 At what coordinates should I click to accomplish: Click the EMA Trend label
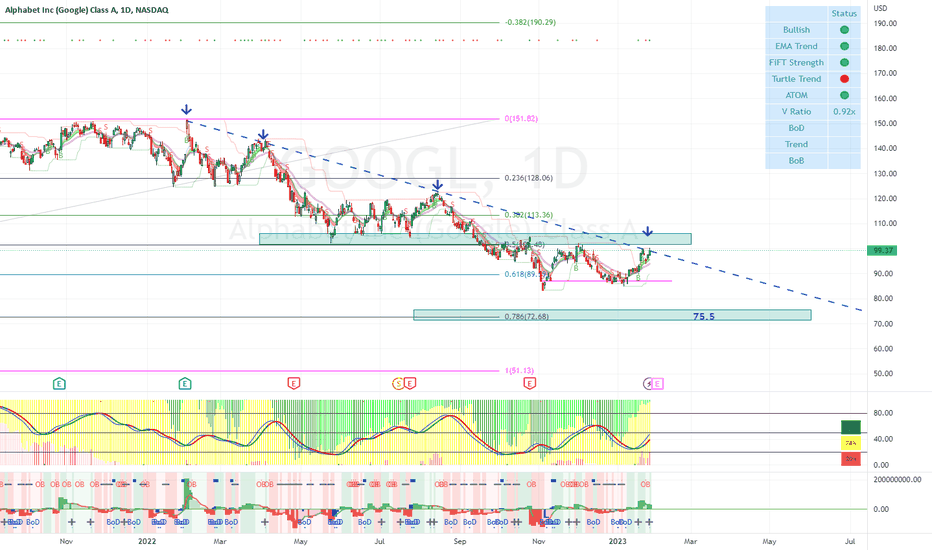[x=796, y=46]
